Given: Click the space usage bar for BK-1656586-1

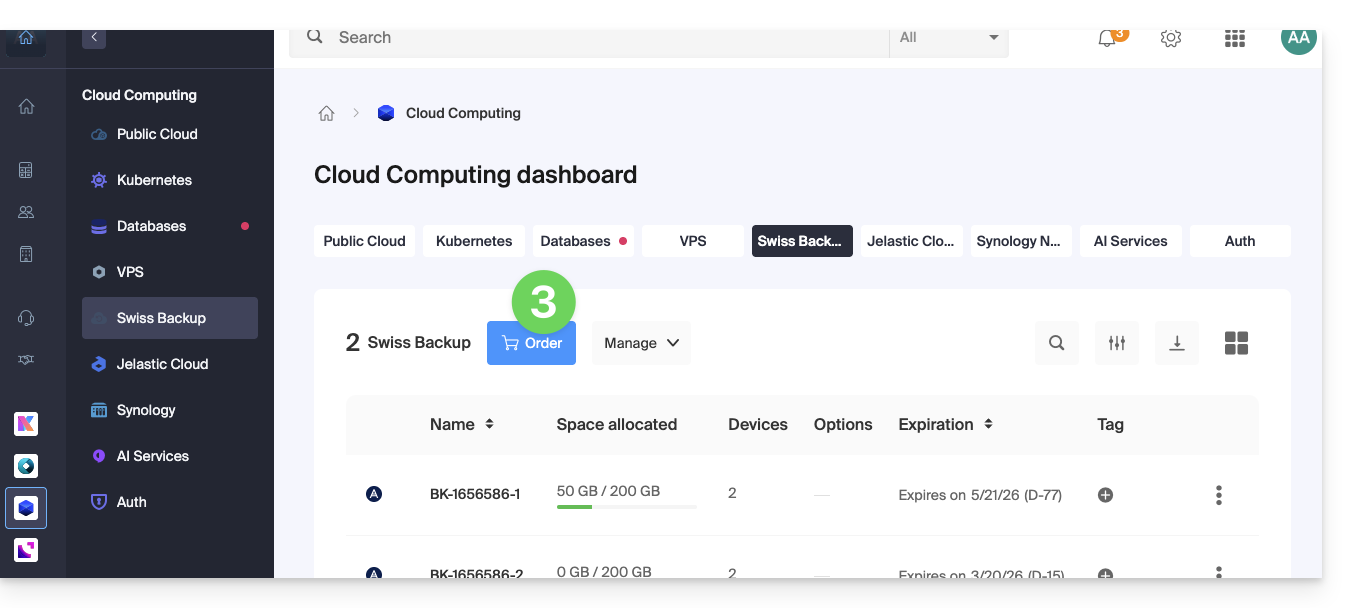Looking at the screenshot, I should [626, 507].
